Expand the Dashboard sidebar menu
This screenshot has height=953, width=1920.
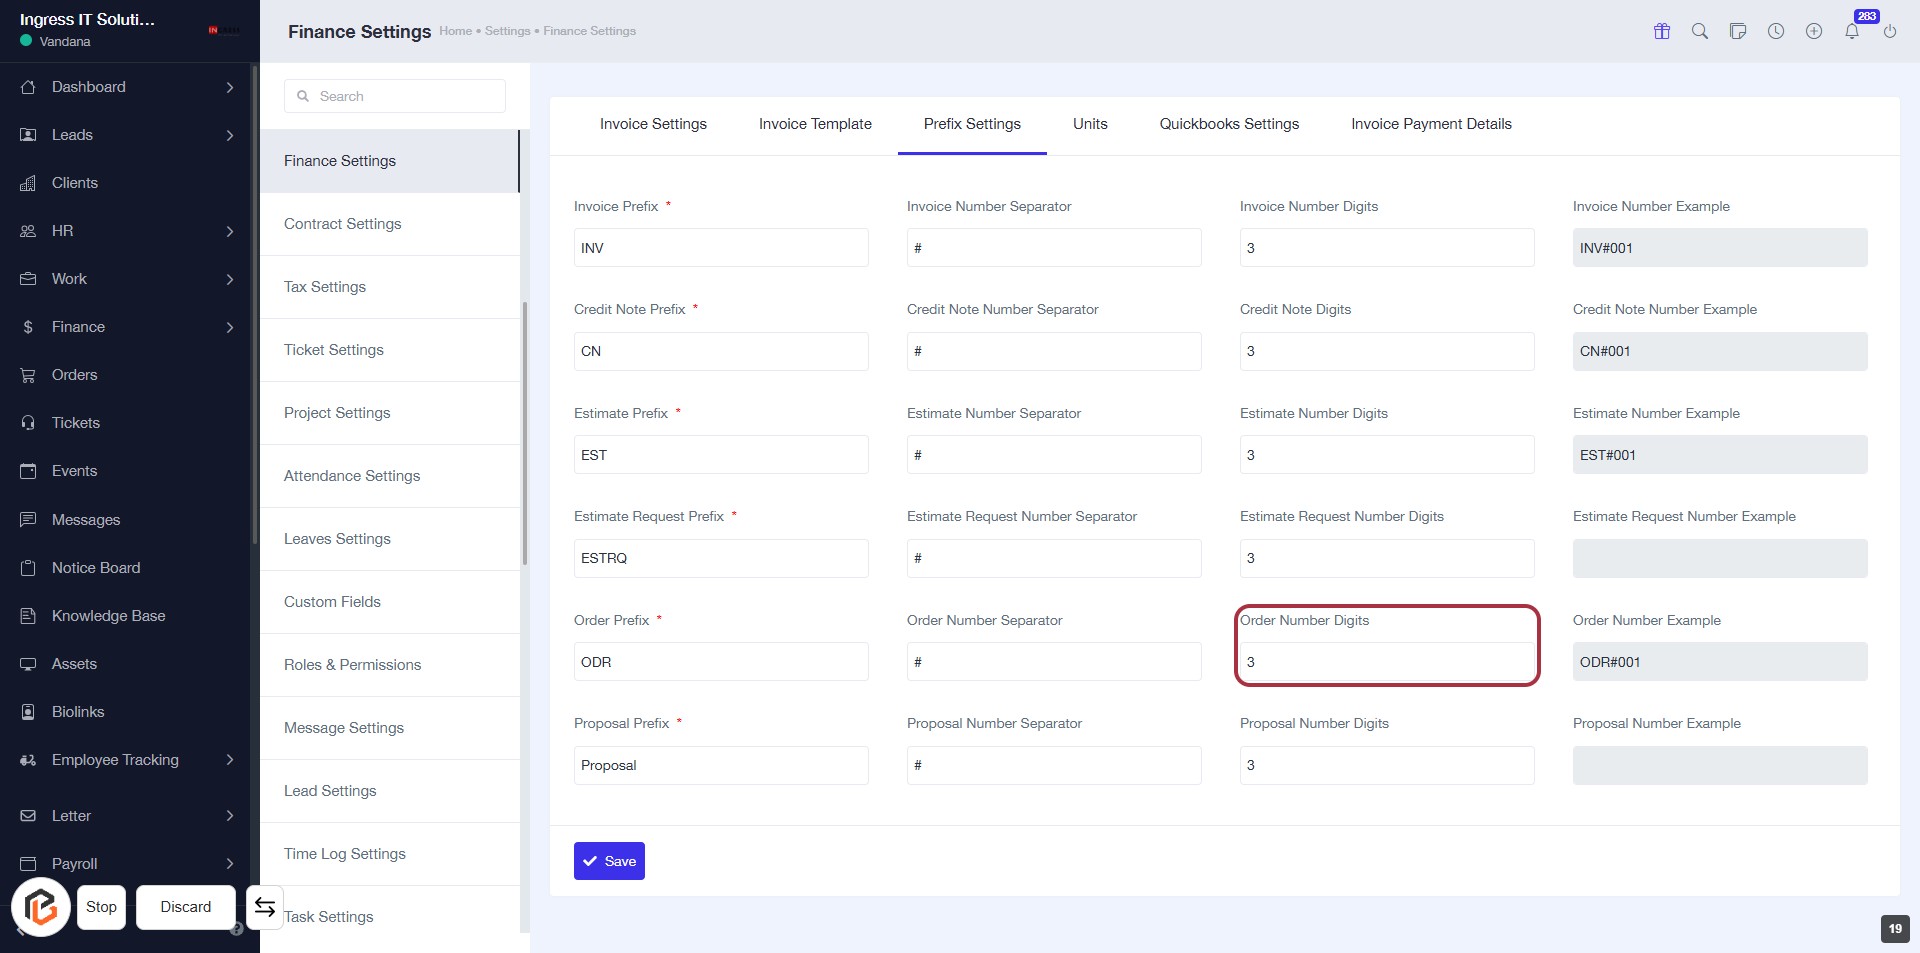point(229,87)
